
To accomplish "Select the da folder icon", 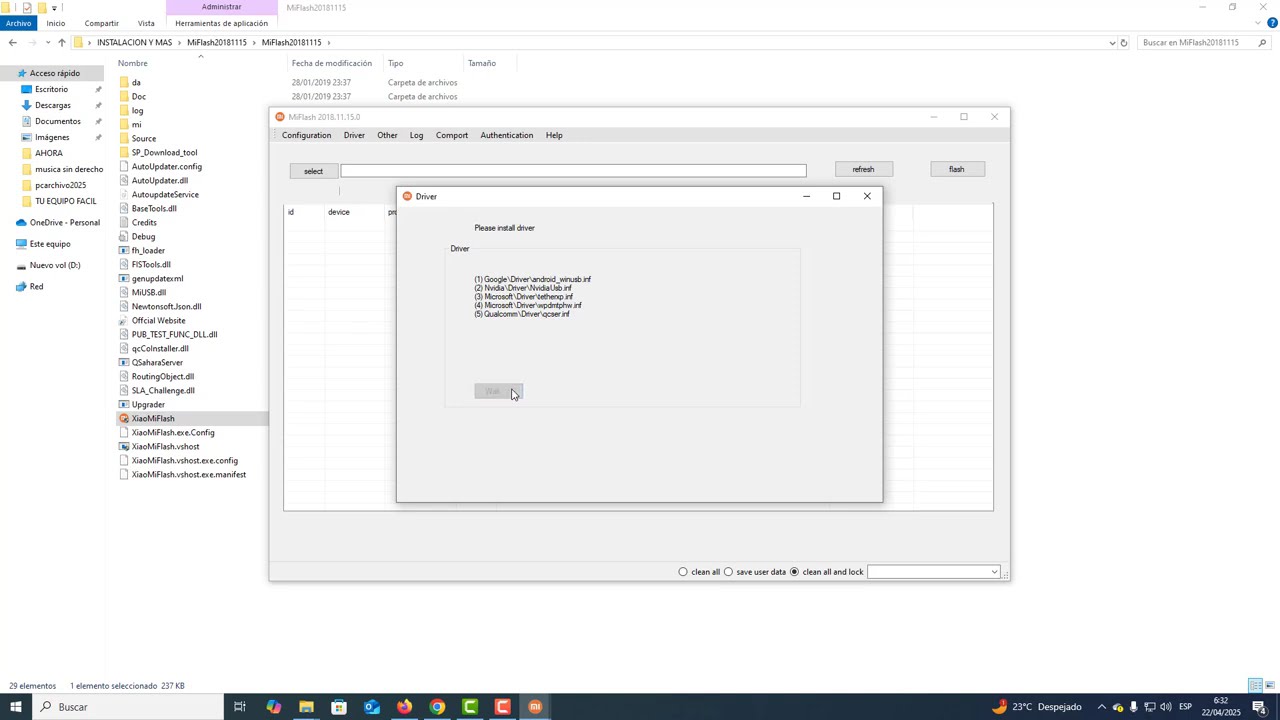I will tap(124, 82).
